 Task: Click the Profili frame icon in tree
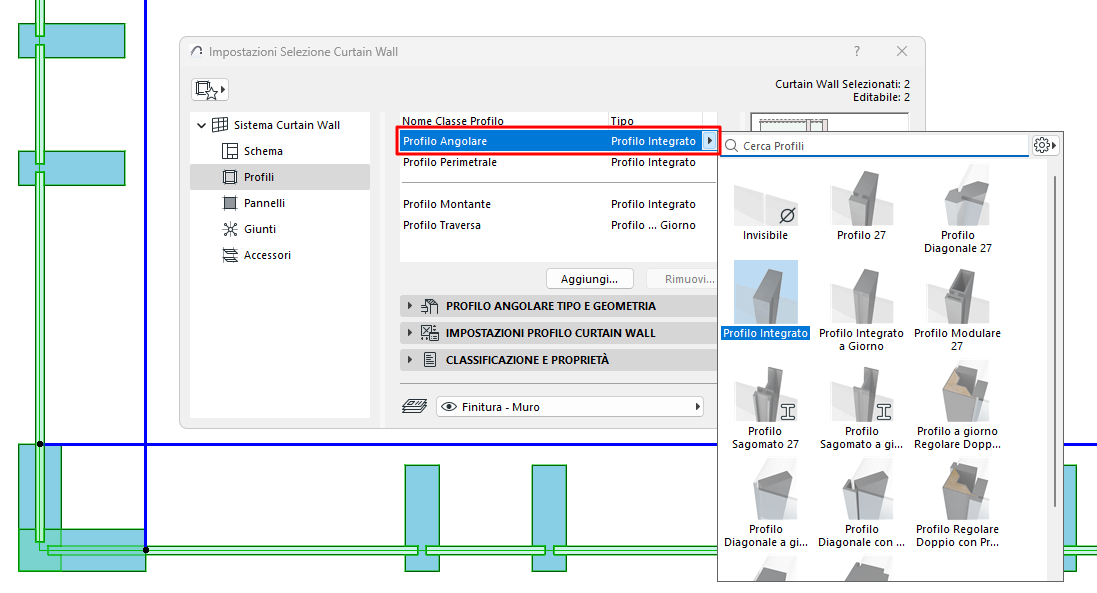coord(229,177)
